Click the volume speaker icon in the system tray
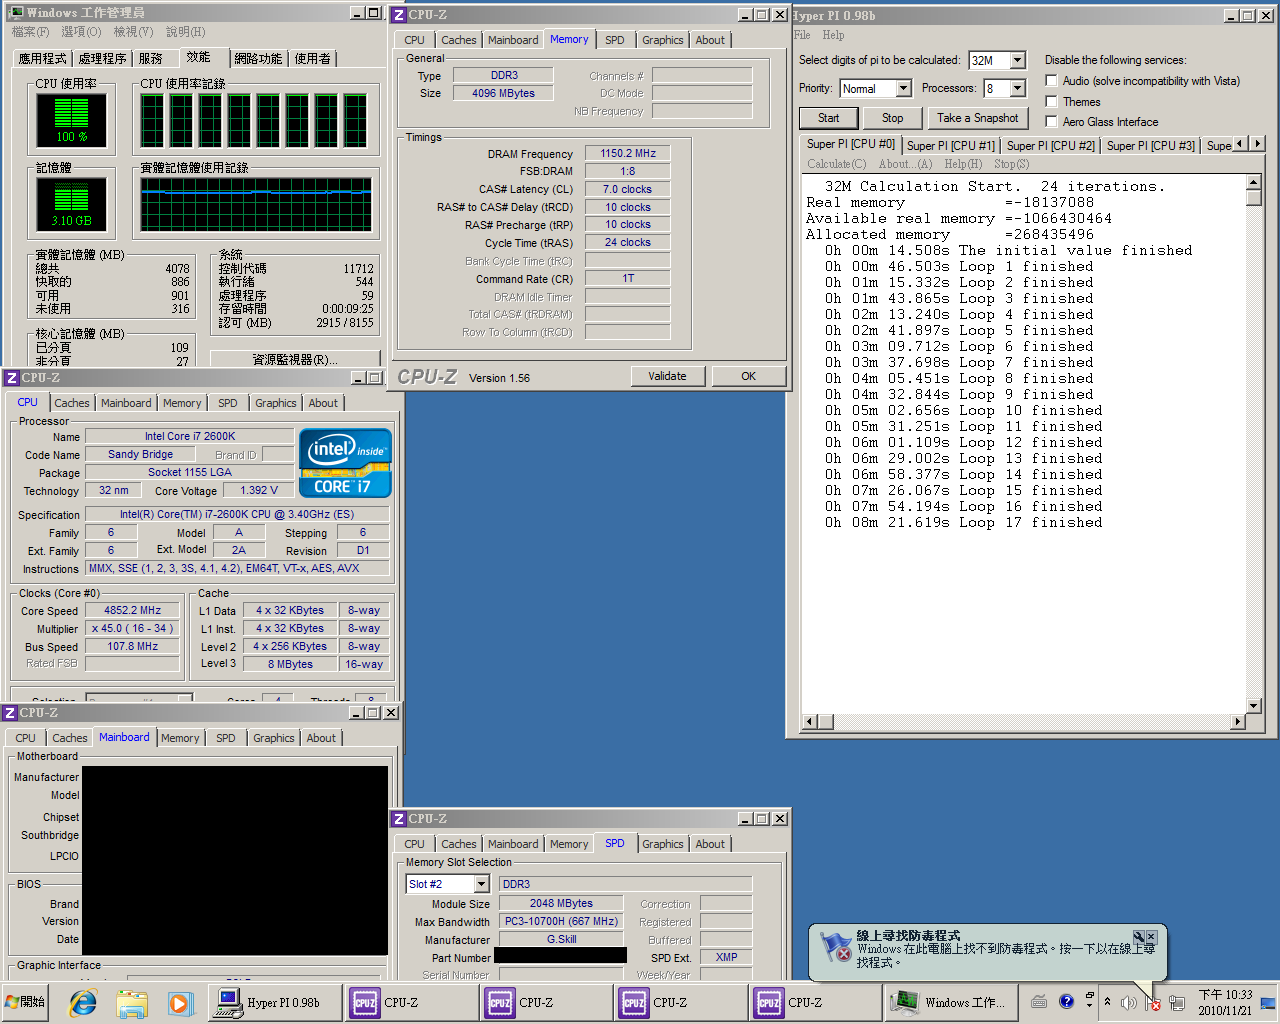Viewport: 1280px width, 1024px height. 1129,1003
